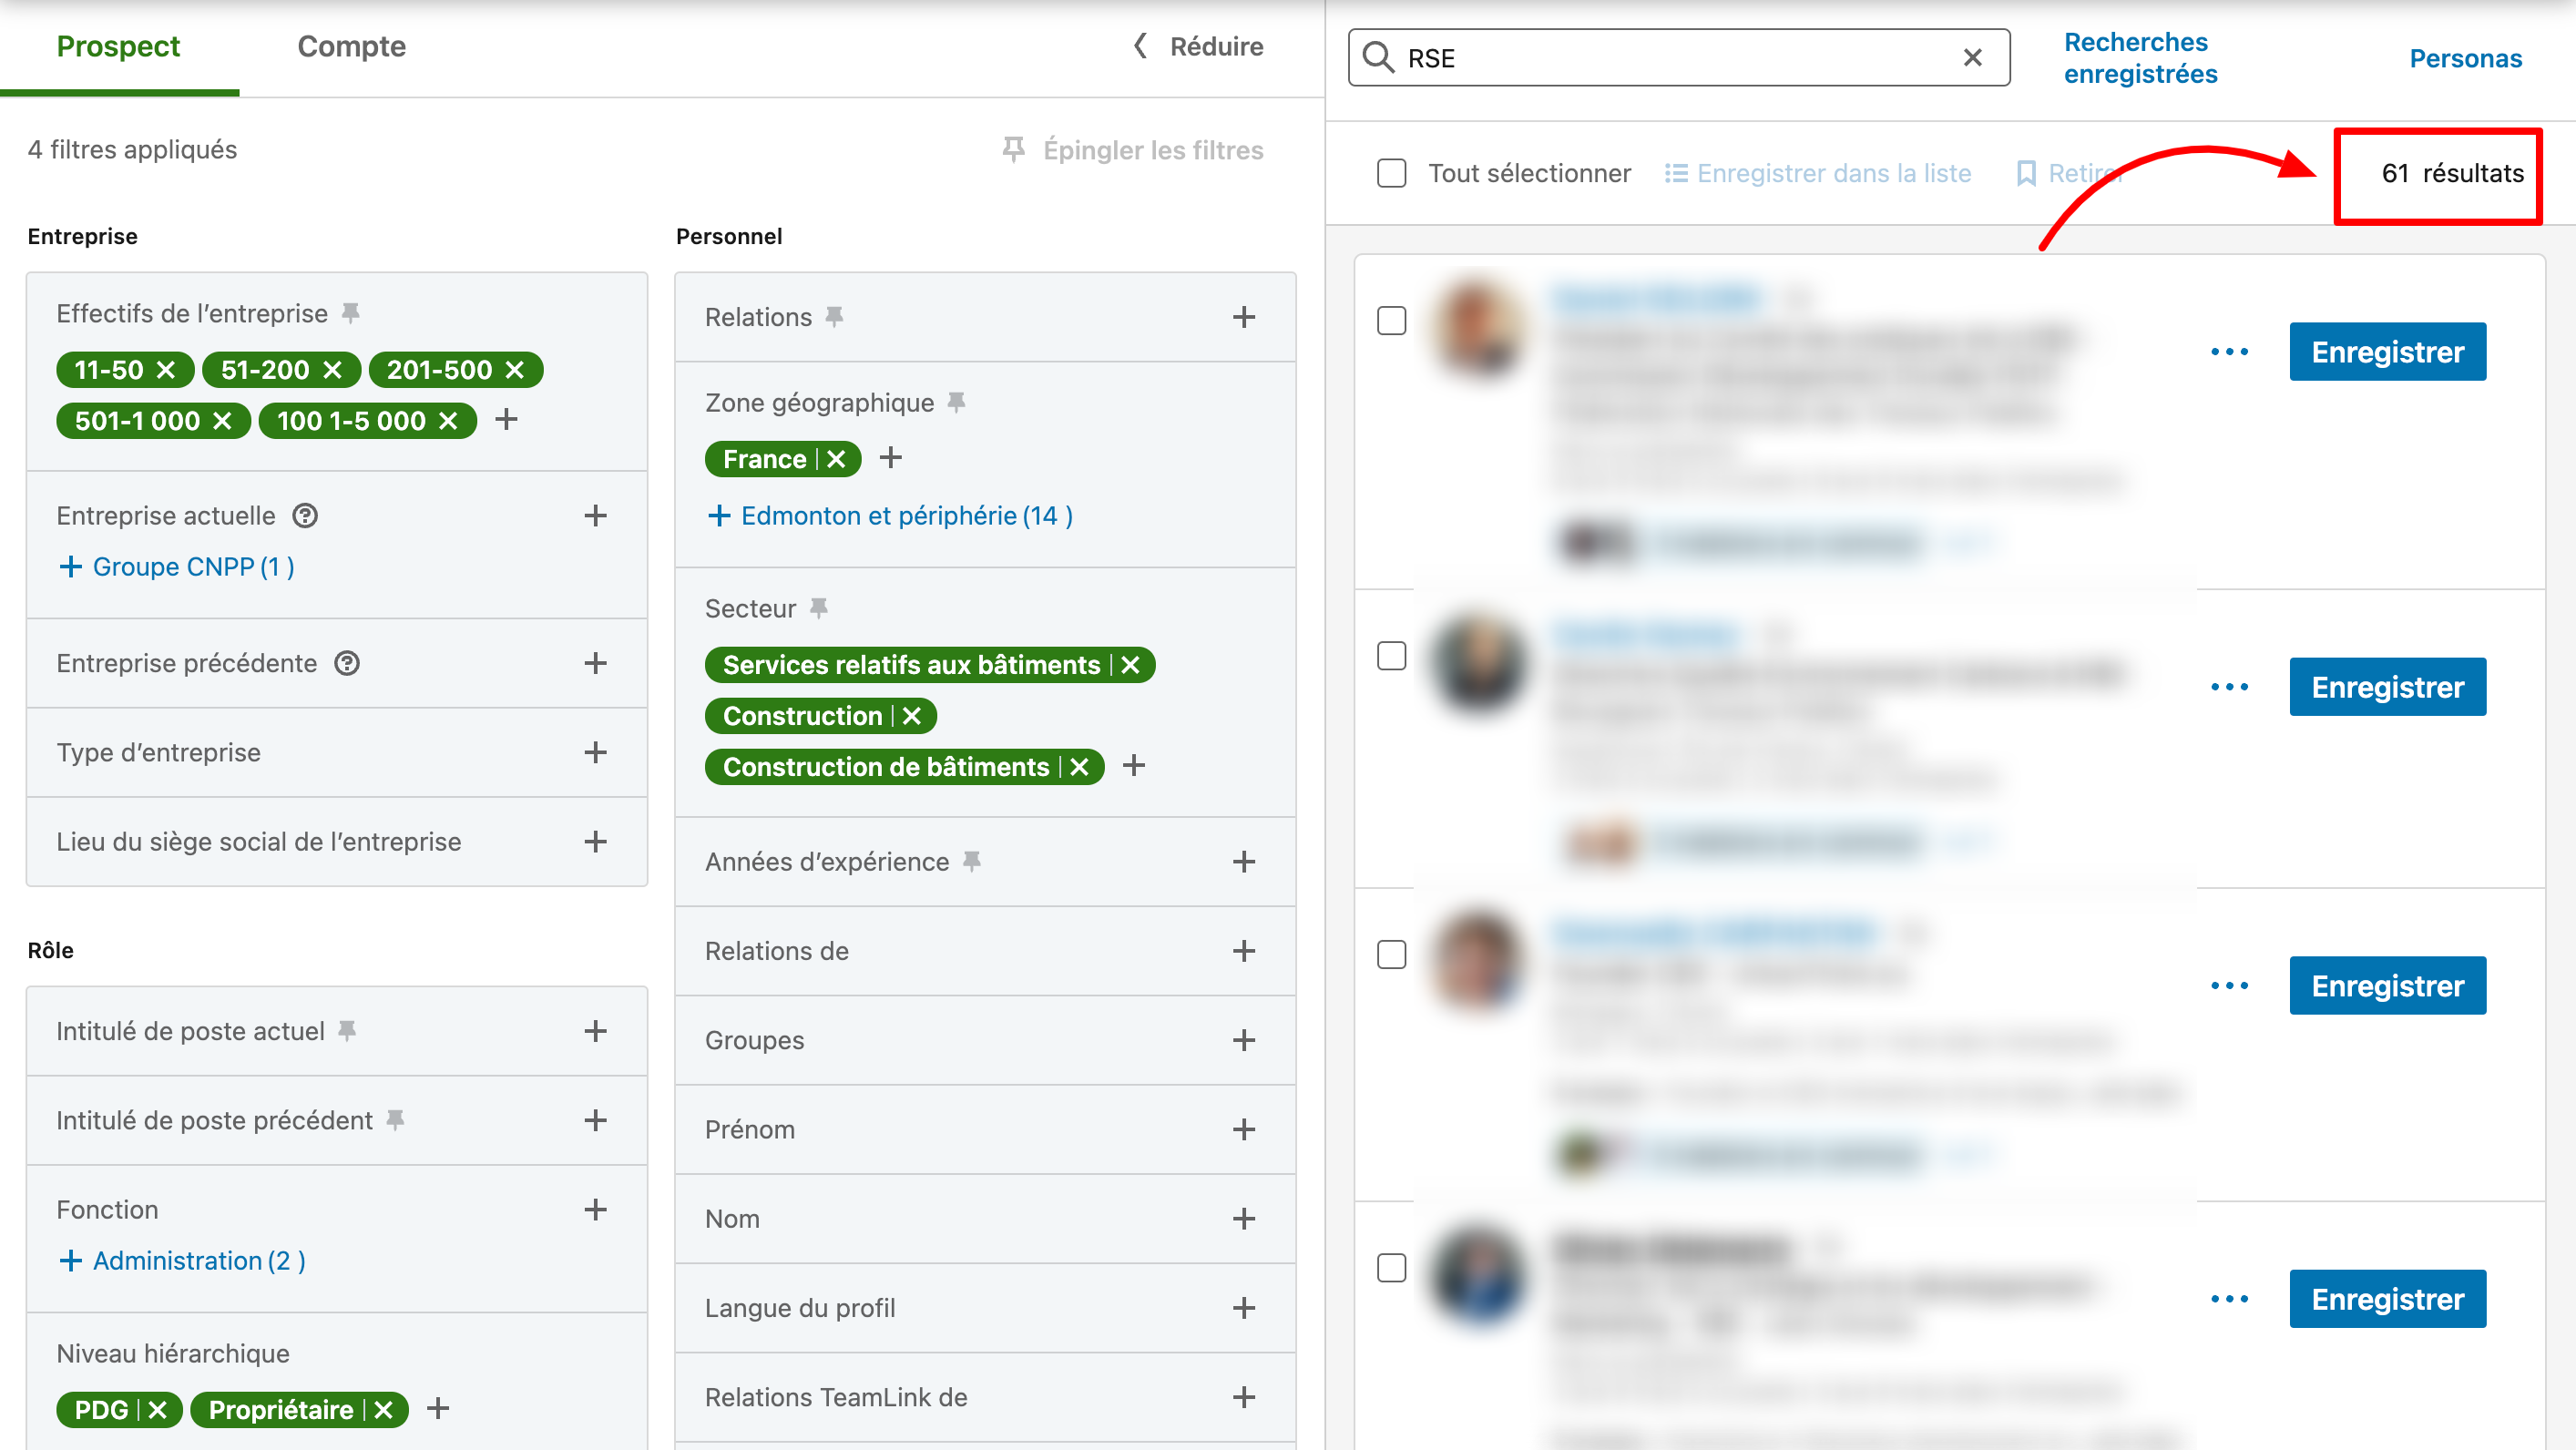This screenshot has height=1450, width=2576.
Task: Expand the Relations de filter section
Action: click(1247, 950)
